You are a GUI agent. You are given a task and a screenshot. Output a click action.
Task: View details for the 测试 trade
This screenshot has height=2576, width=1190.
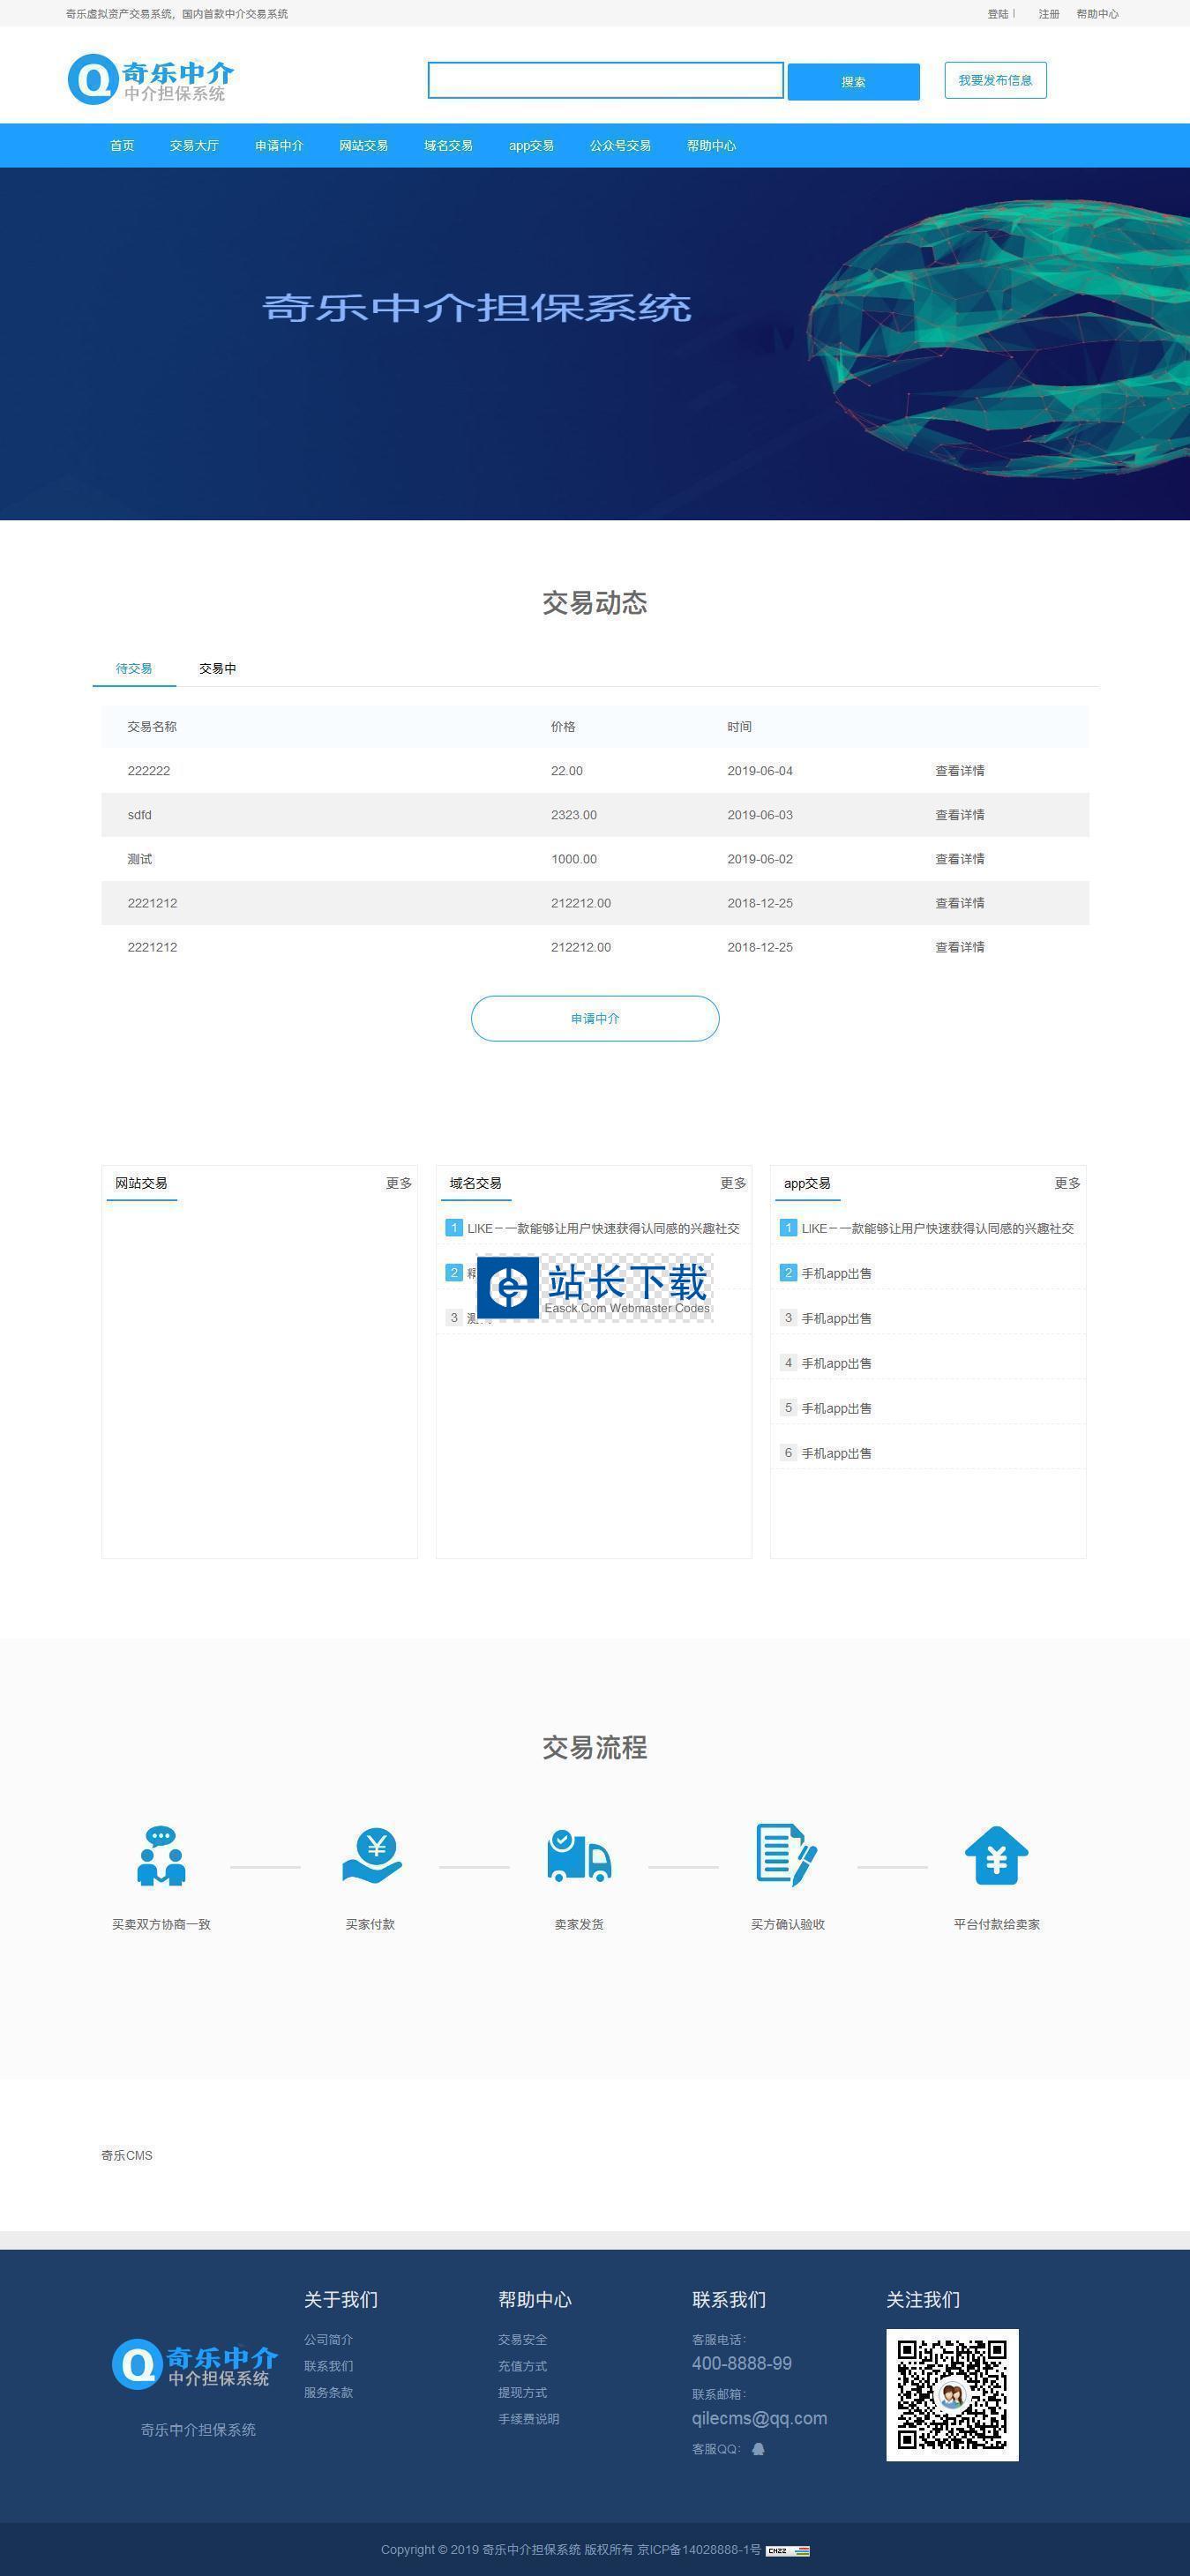(959, 859)
